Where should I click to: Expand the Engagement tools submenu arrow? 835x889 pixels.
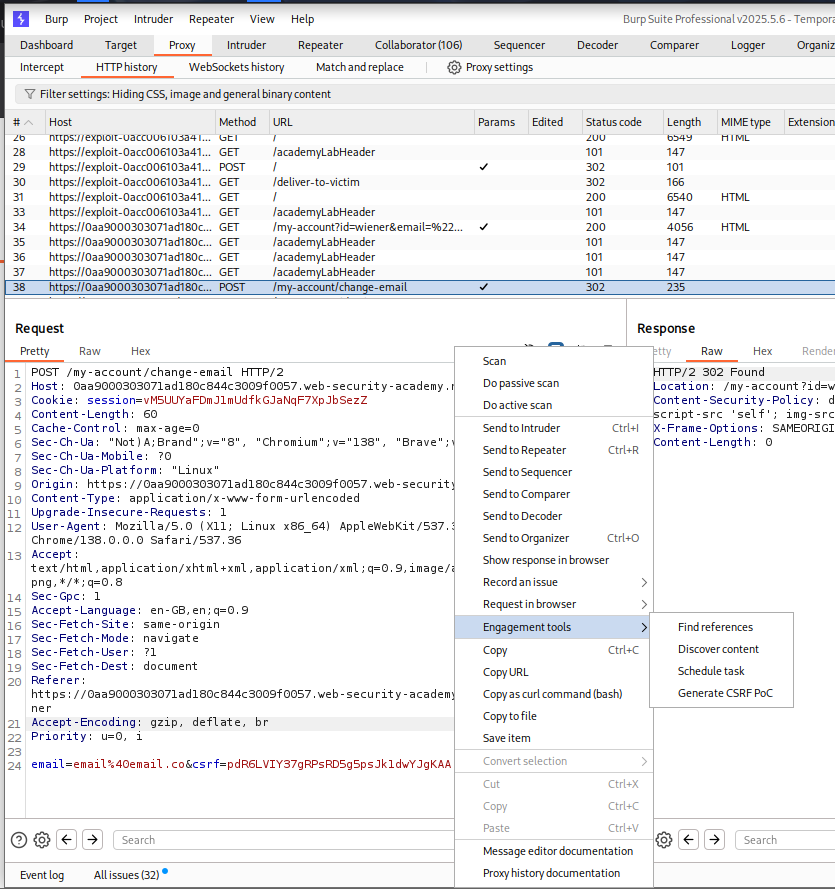[644, 628]
